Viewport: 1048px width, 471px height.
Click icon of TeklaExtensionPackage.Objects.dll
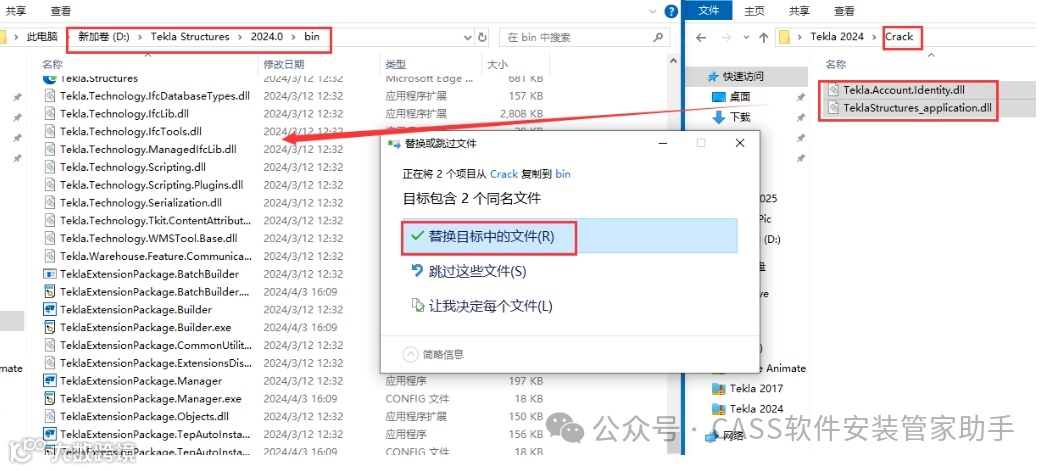(49, 416)
